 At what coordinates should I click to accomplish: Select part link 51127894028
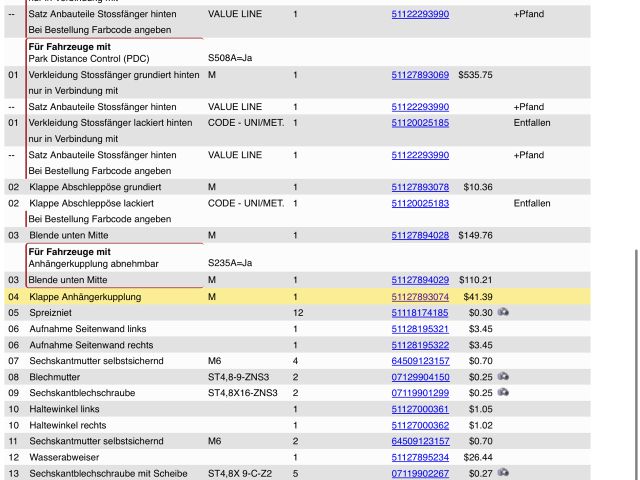420,235
